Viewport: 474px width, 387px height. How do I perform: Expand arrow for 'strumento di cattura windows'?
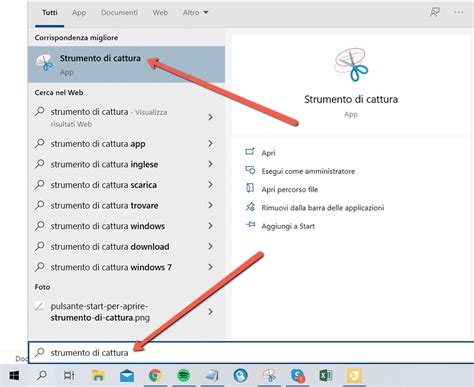pyautogui.click(x=210, y=226)
